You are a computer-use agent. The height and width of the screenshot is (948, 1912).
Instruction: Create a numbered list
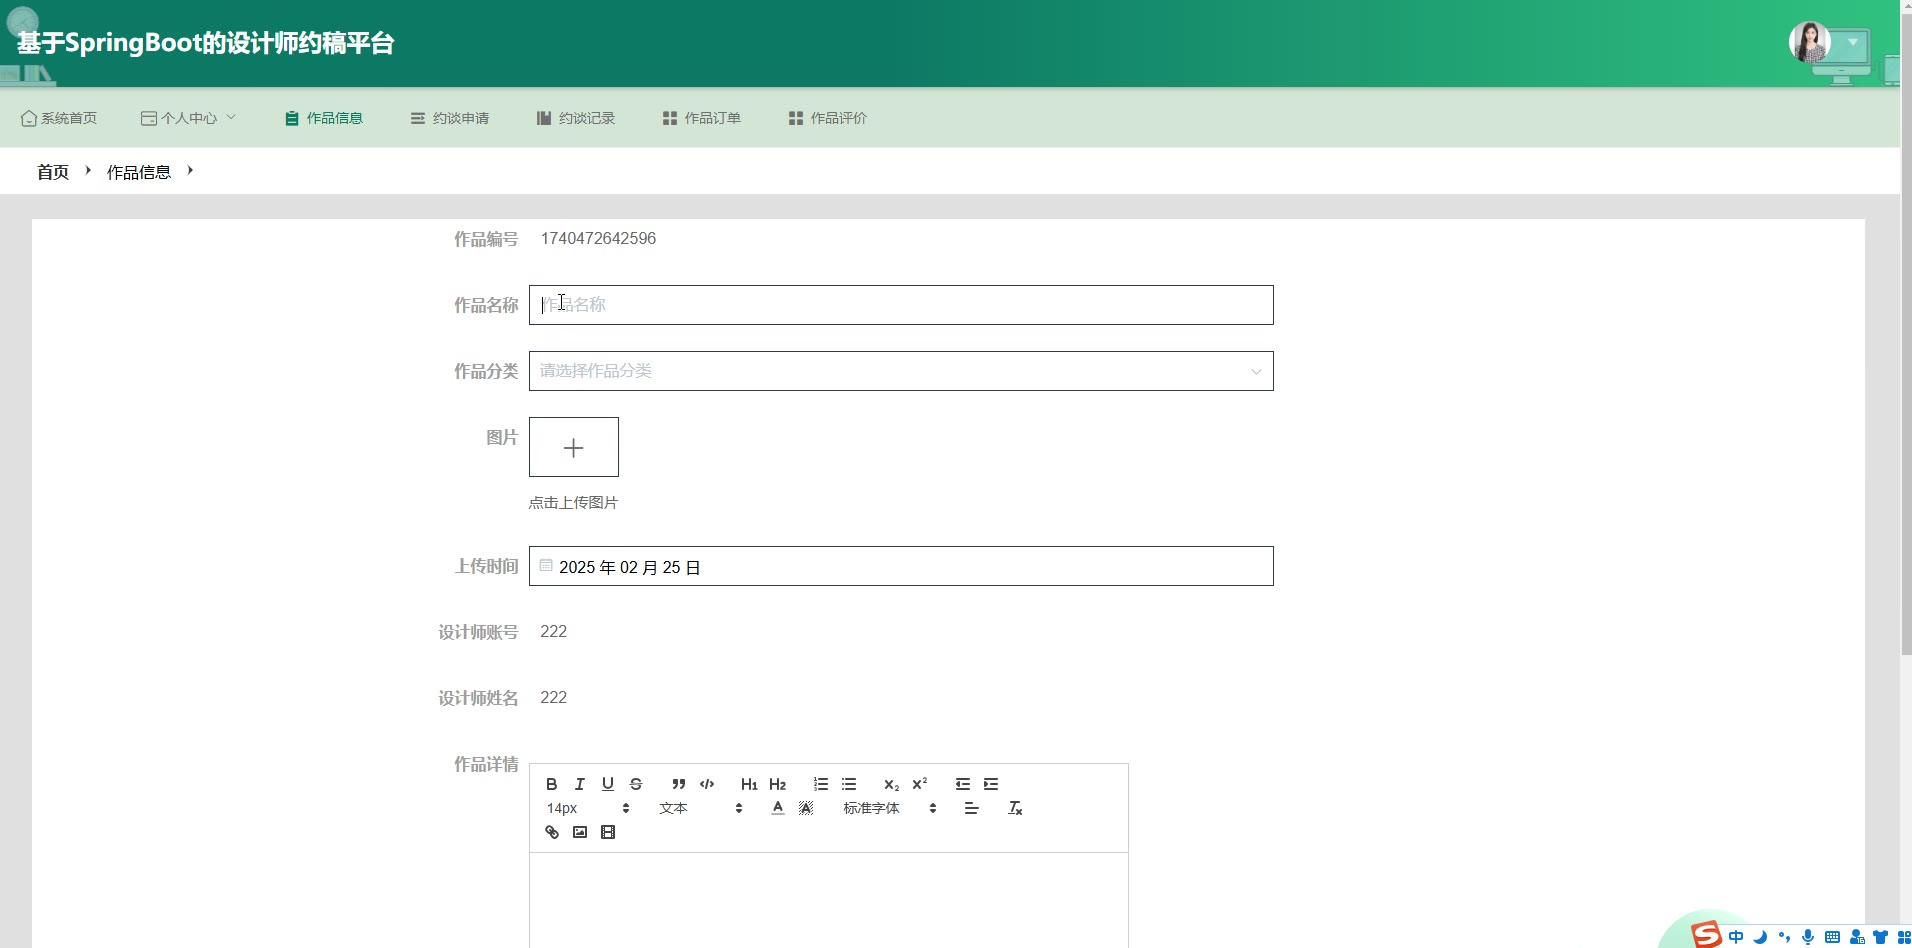[821, 784]
